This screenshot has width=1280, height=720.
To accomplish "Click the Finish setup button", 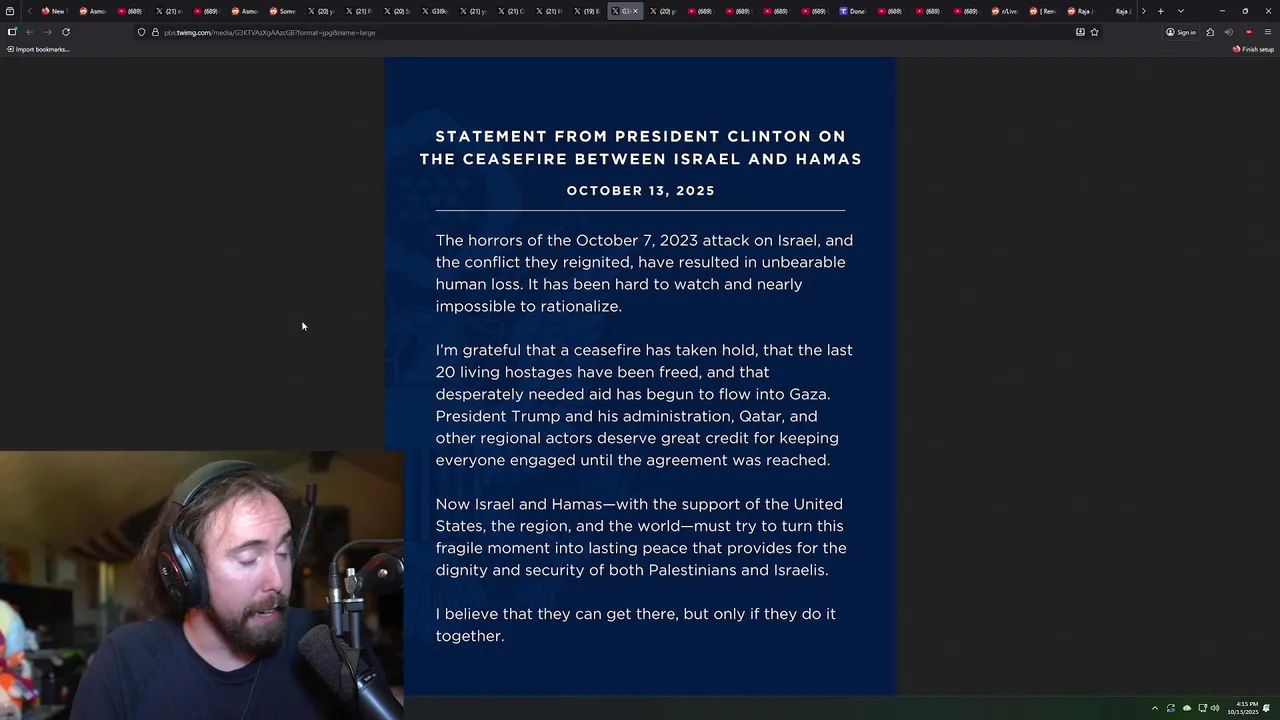I will (1253, 49).
